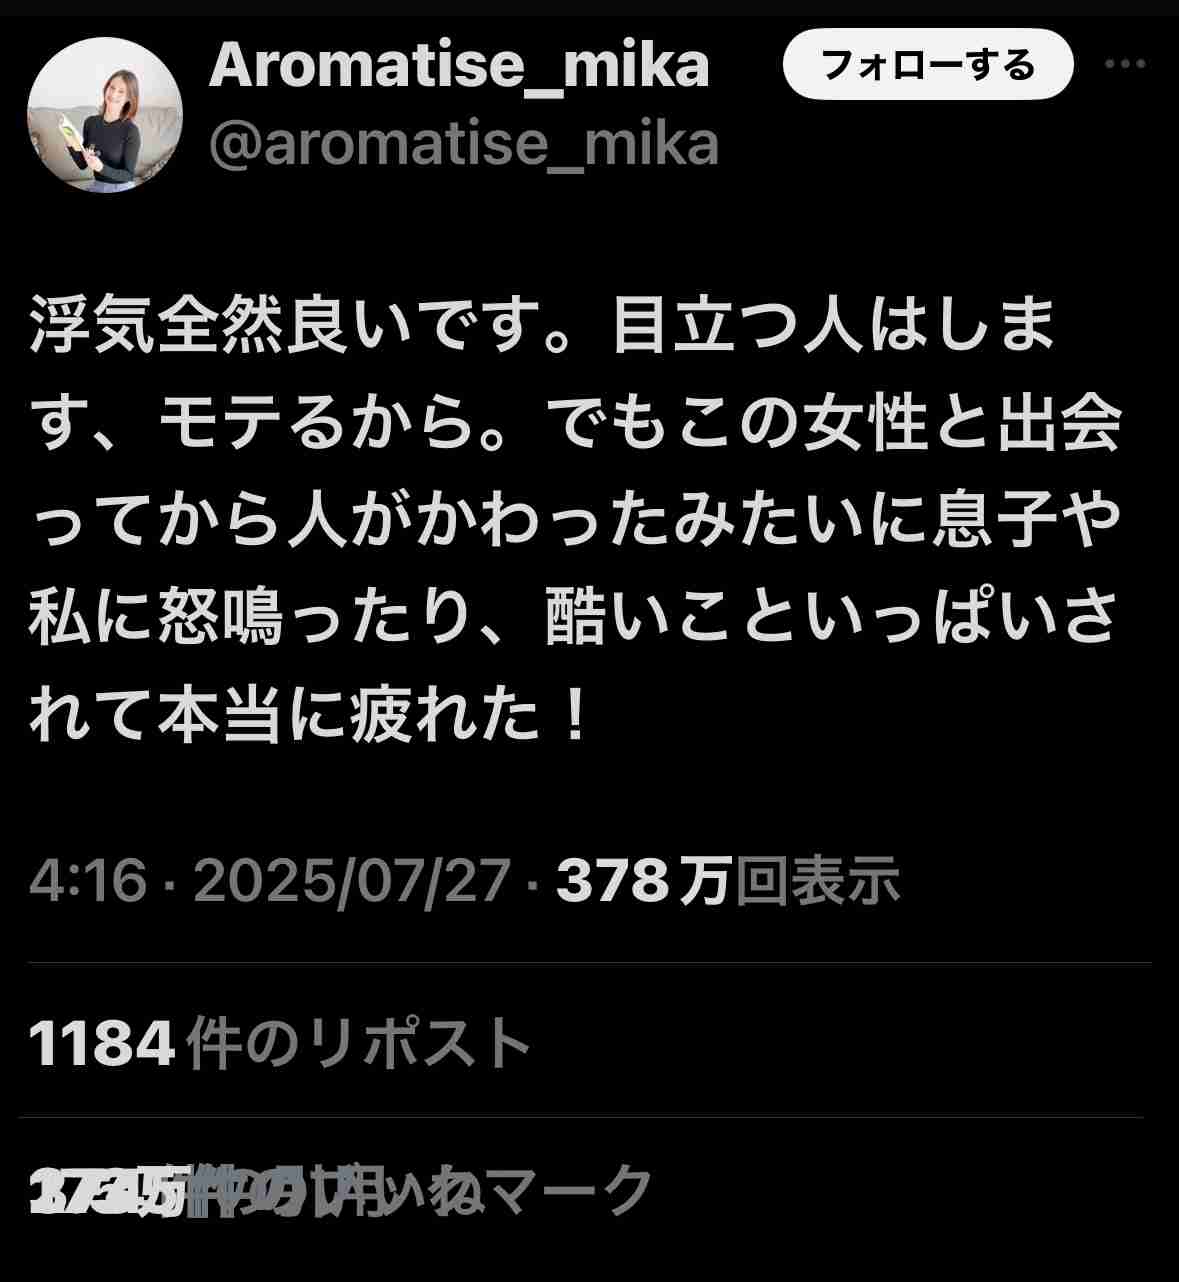Click the 回表示 views label
The height and width of the screenshot is (1282, 1179).
click(818, 882)
